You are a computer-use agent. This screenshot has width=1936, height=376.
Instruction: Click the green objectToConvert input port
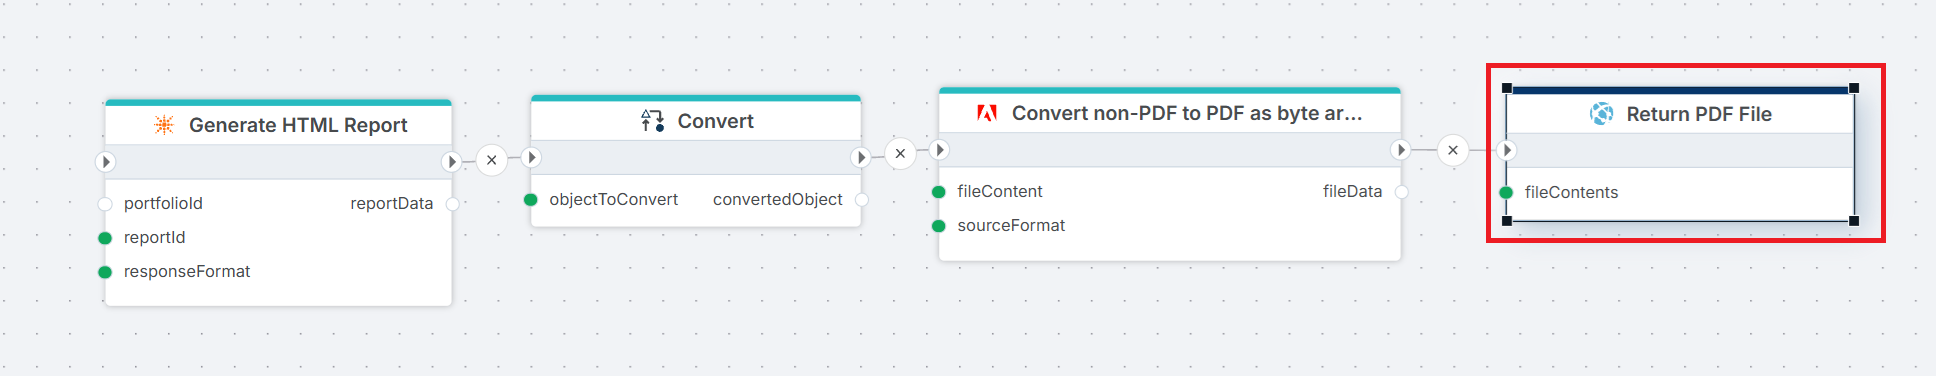pyautogui.click(x=531, y=200)
